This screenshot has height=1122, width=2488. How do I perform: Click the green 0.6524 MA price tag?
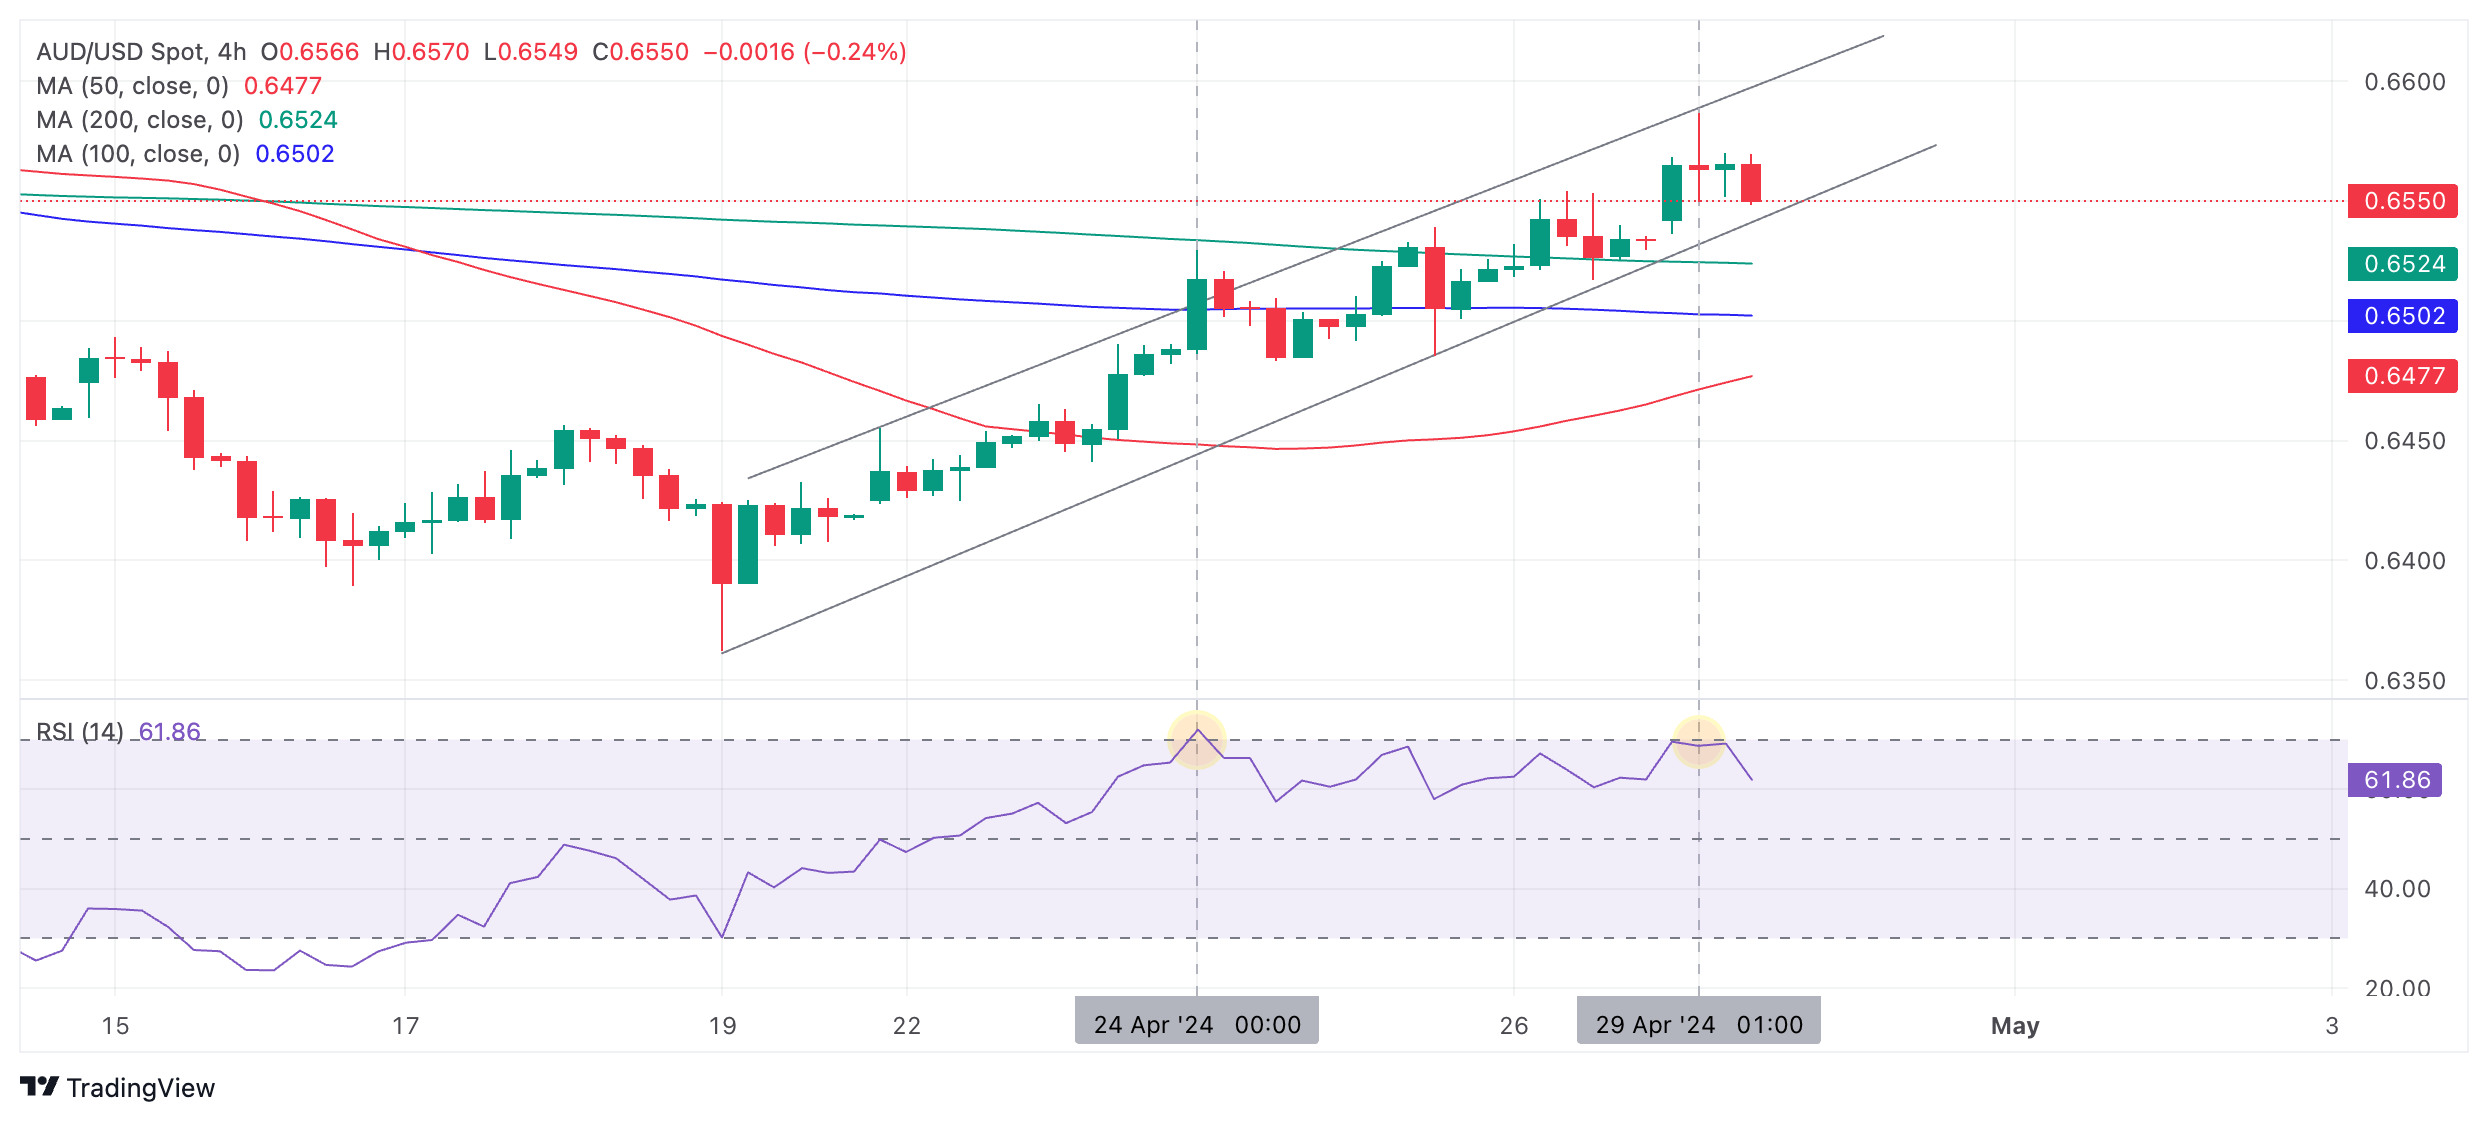pyautogui.click(x=2402, y=264)
